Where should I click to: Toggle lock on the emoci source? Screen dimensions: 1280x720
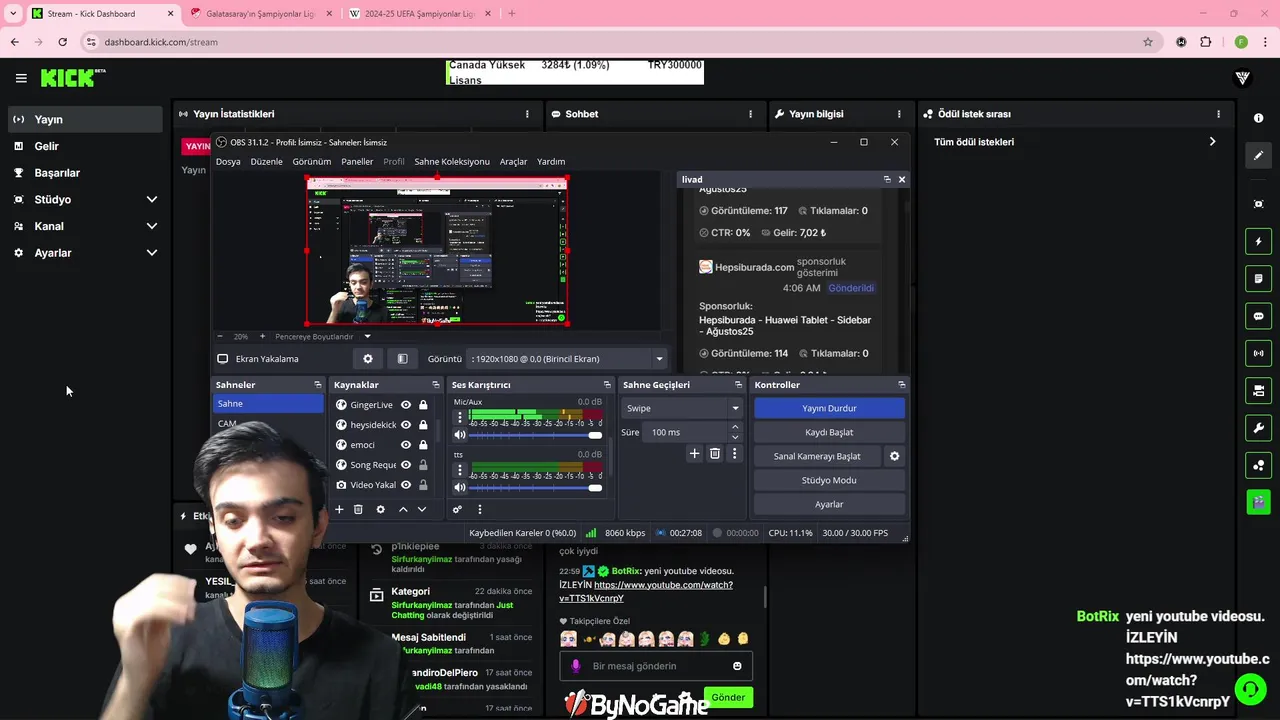click(423, 445)
